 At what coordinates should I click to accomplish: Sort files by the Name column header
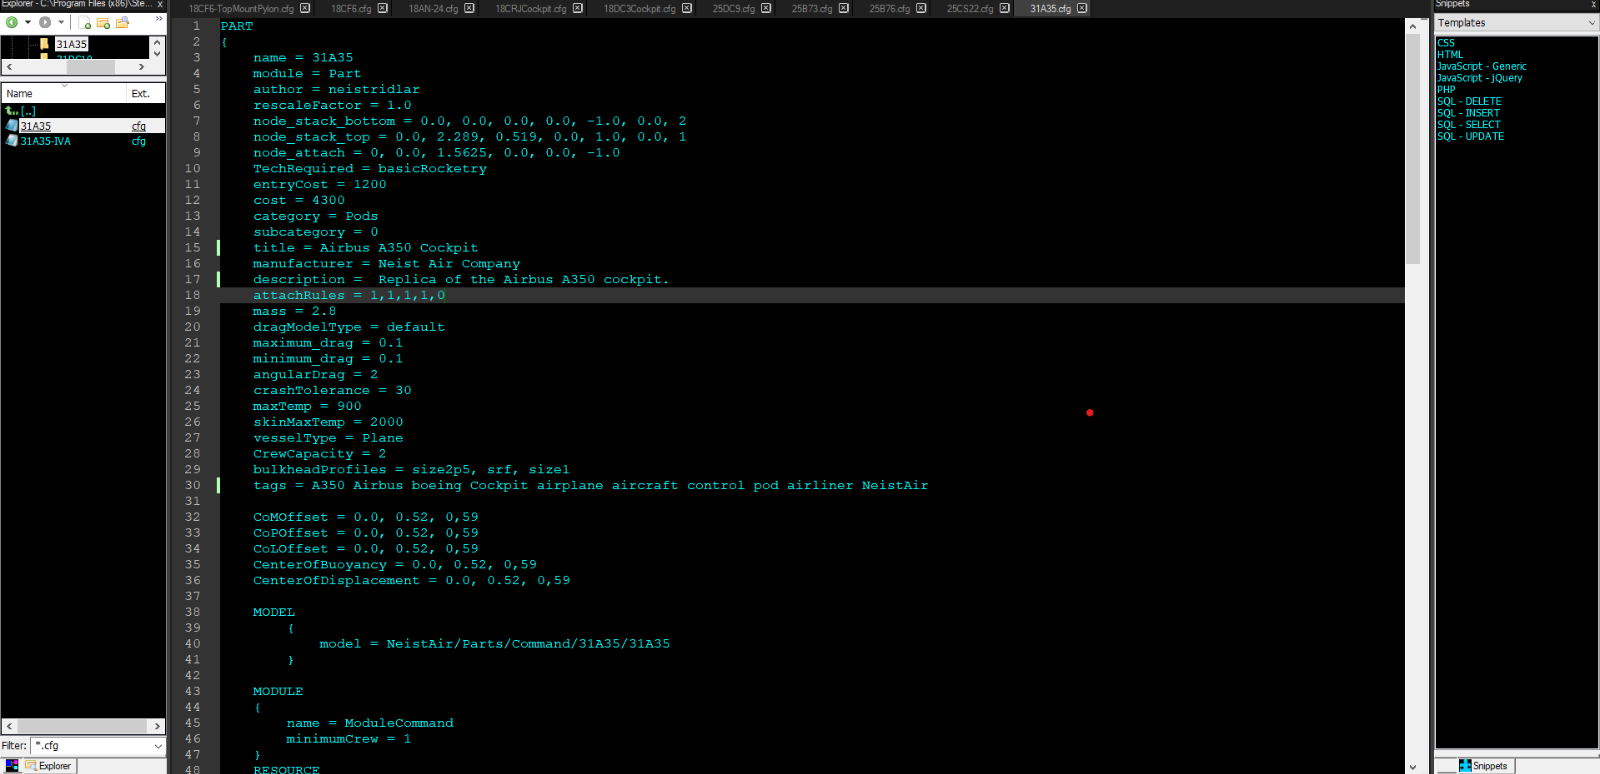point(64,93)
